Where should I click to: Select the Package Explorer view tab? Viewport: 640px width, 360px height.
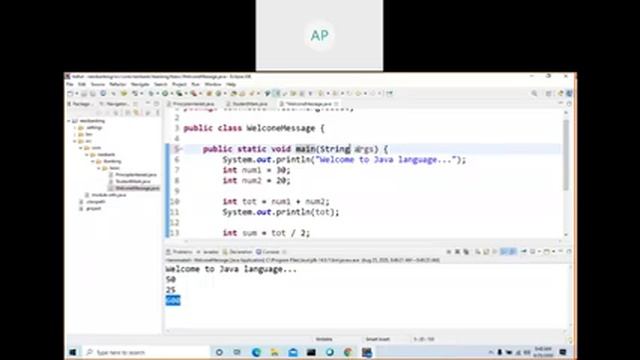click(81, 104)
